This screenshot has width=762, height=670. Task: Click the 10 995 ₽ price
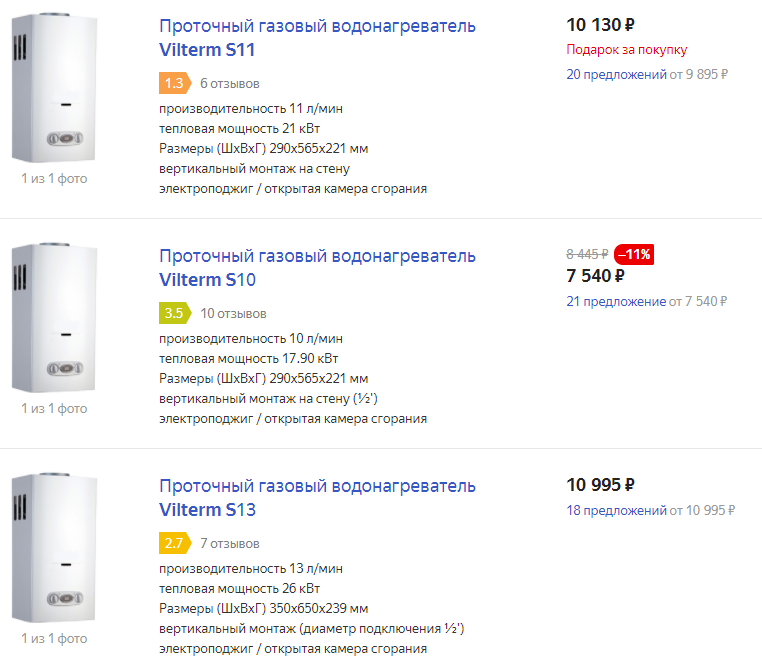pyautogui.click(x=600, y=485)
